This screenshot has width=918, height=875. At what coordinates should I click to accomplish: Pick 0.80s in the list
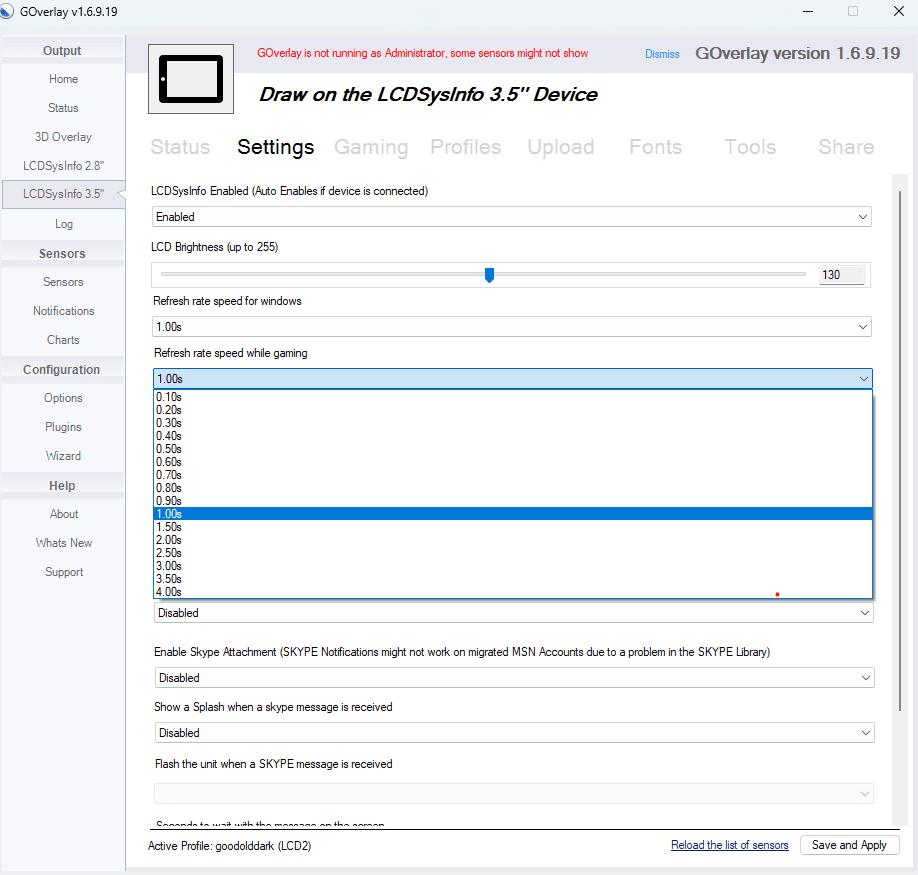point(513,488)
